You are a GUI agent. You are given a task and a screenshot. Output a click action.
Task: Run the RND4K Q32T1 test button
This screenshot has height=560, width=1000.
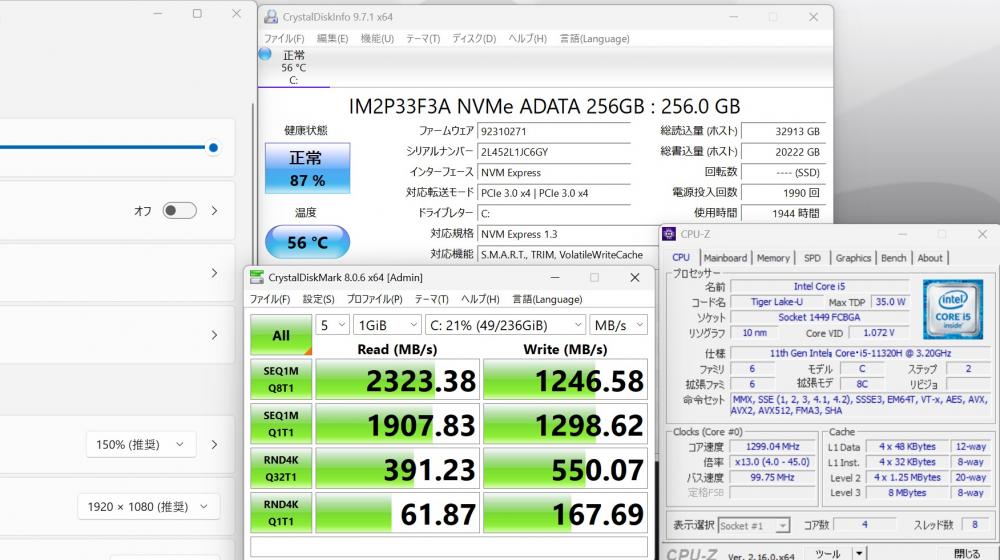(x=281, y=469)
